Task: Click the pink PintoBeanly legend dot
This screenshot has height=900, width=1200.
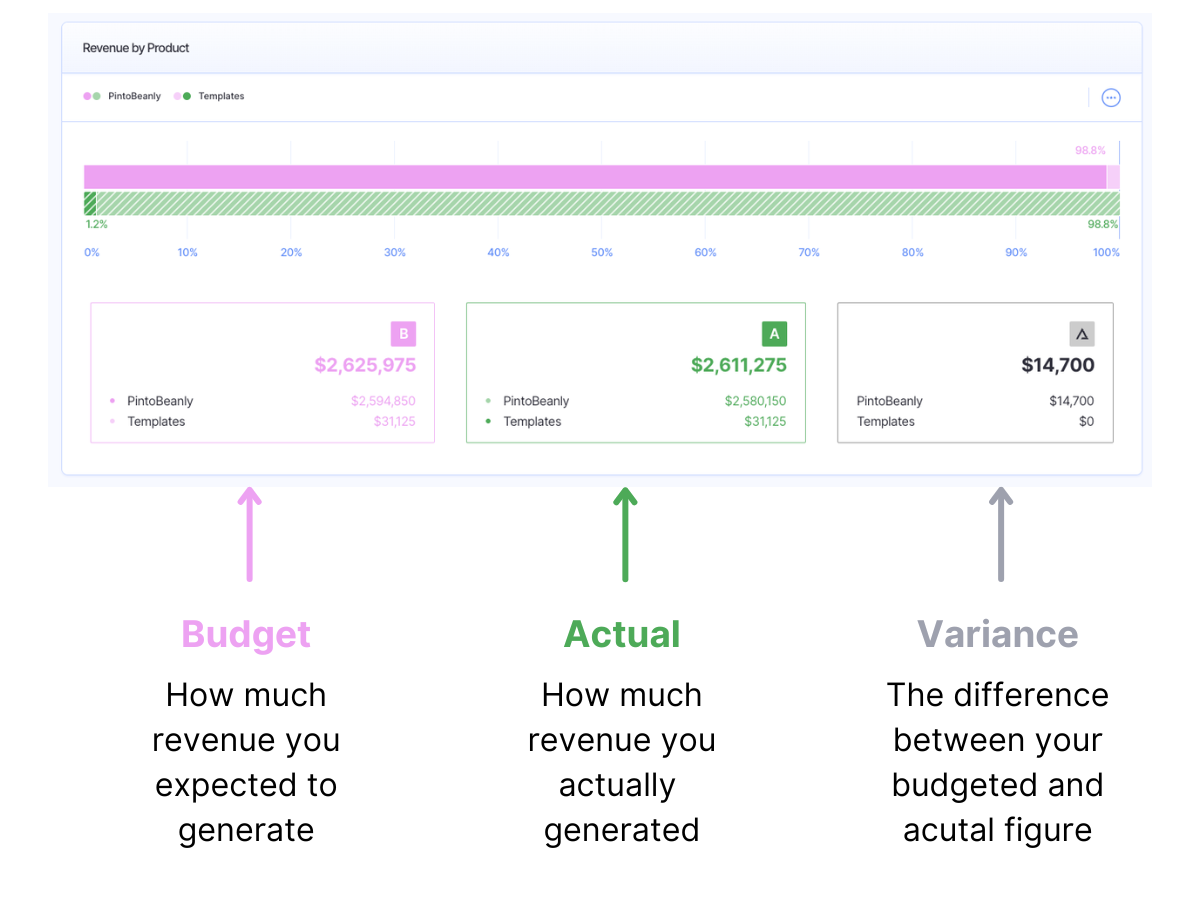Action: (88, 96)
